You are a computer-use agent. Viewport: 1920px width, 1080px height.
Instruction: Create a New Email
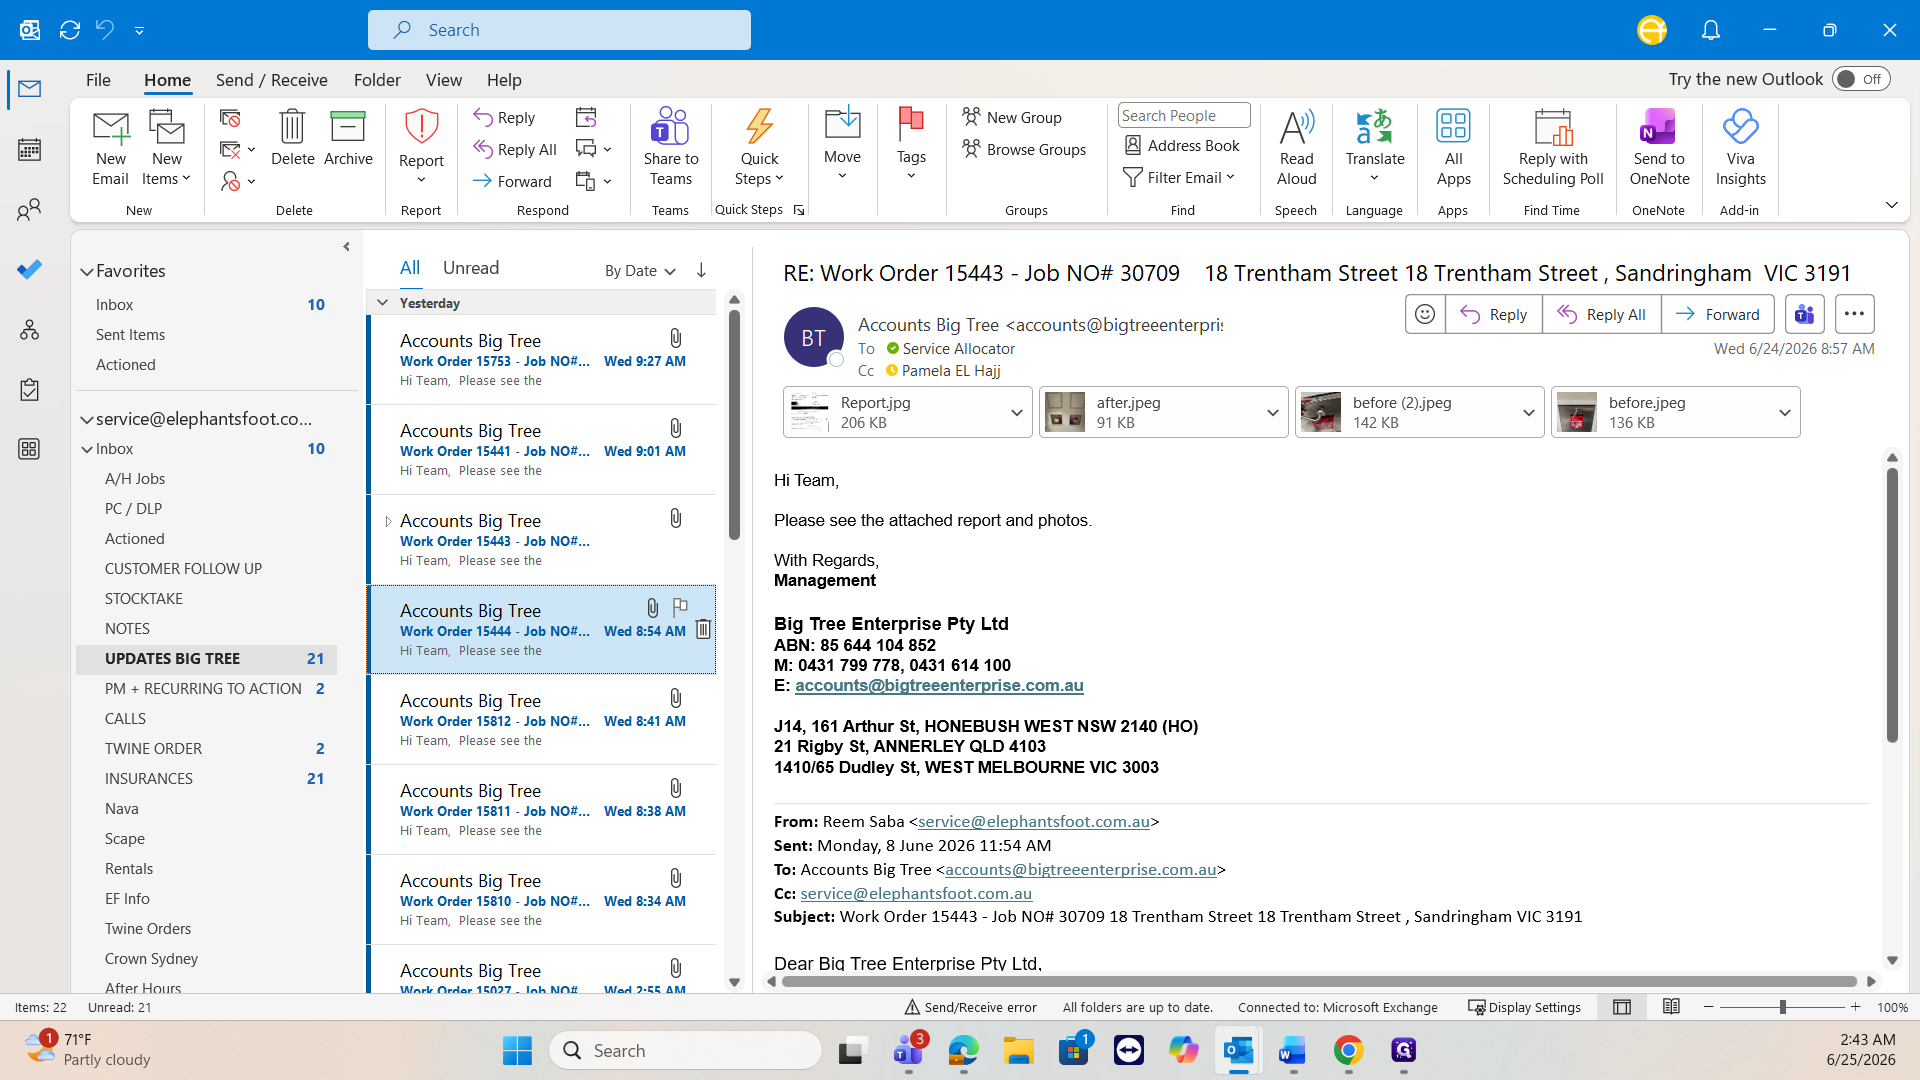(x=110, y=148)
